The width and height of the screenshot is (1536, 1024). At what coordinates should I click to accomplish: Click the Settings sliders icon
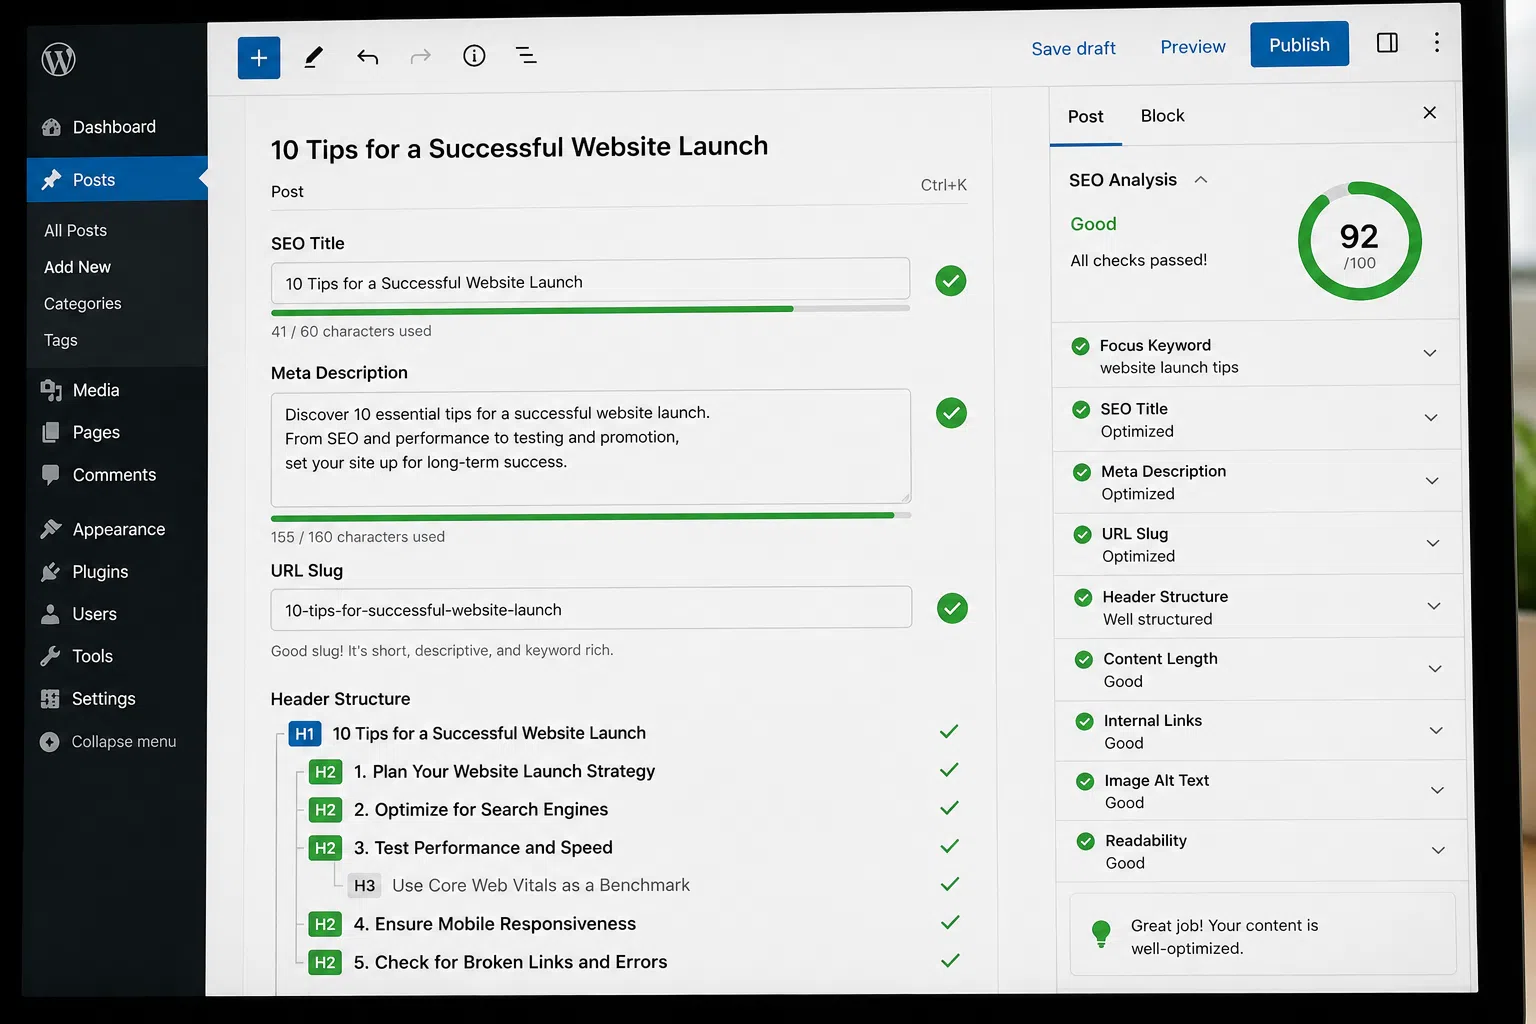50,699
